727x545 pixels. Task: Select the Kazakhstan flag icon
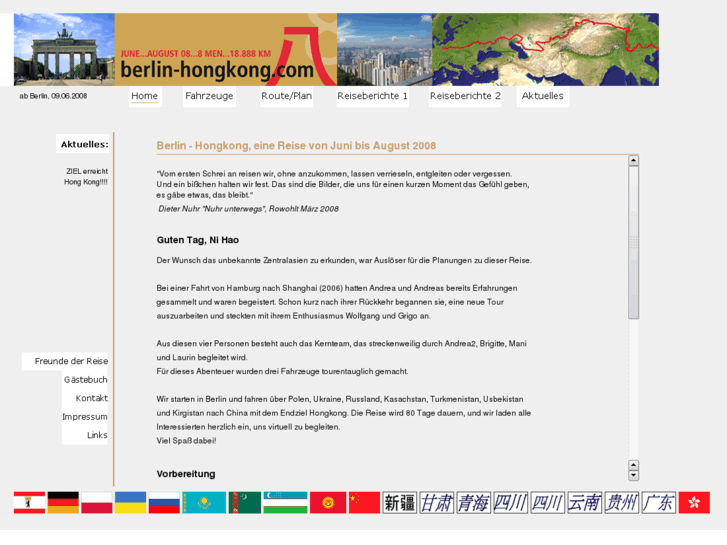pyautogui.click(x=204, y=502)
